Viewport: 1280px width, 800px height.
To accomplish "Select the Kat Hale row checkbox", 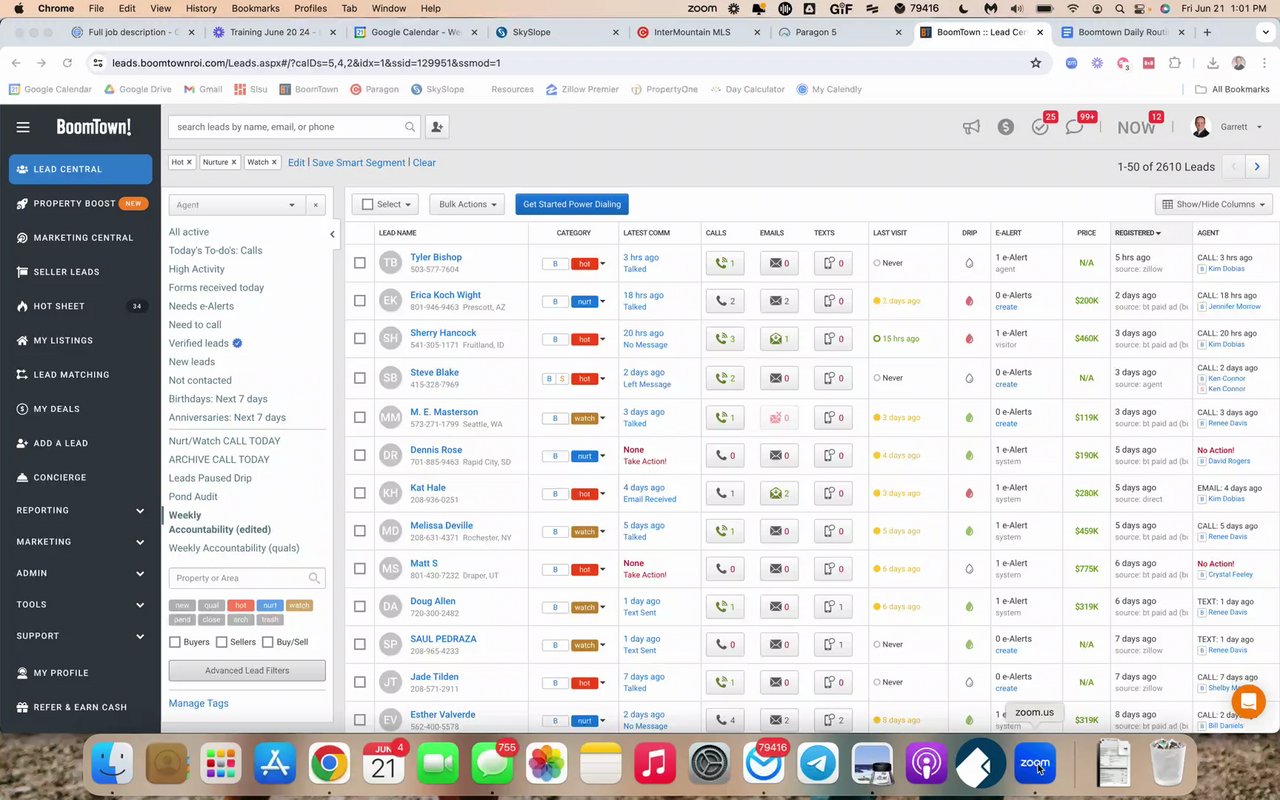I will tap(360, 493).
